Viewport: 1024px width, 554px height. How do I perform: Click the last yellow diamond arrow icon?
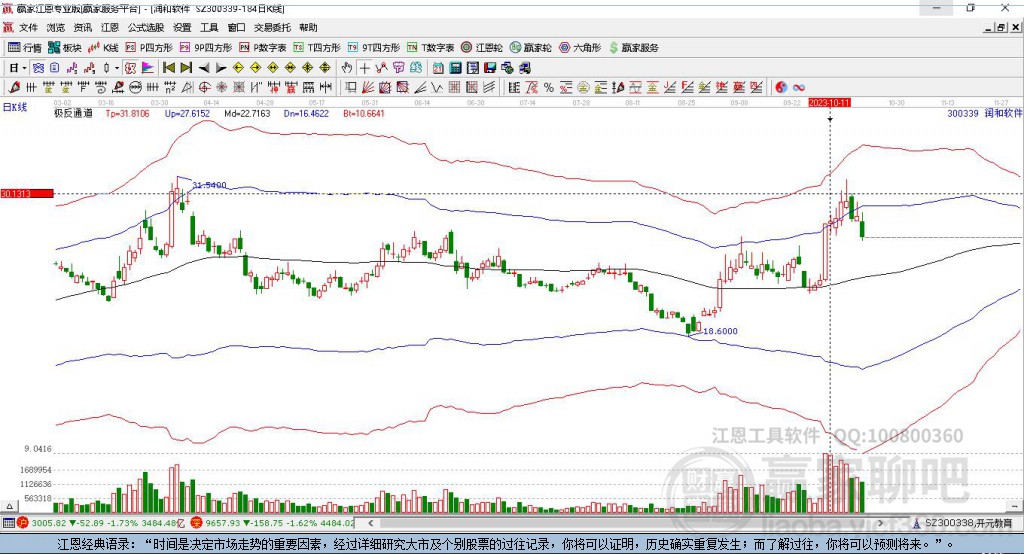point(325,68)
